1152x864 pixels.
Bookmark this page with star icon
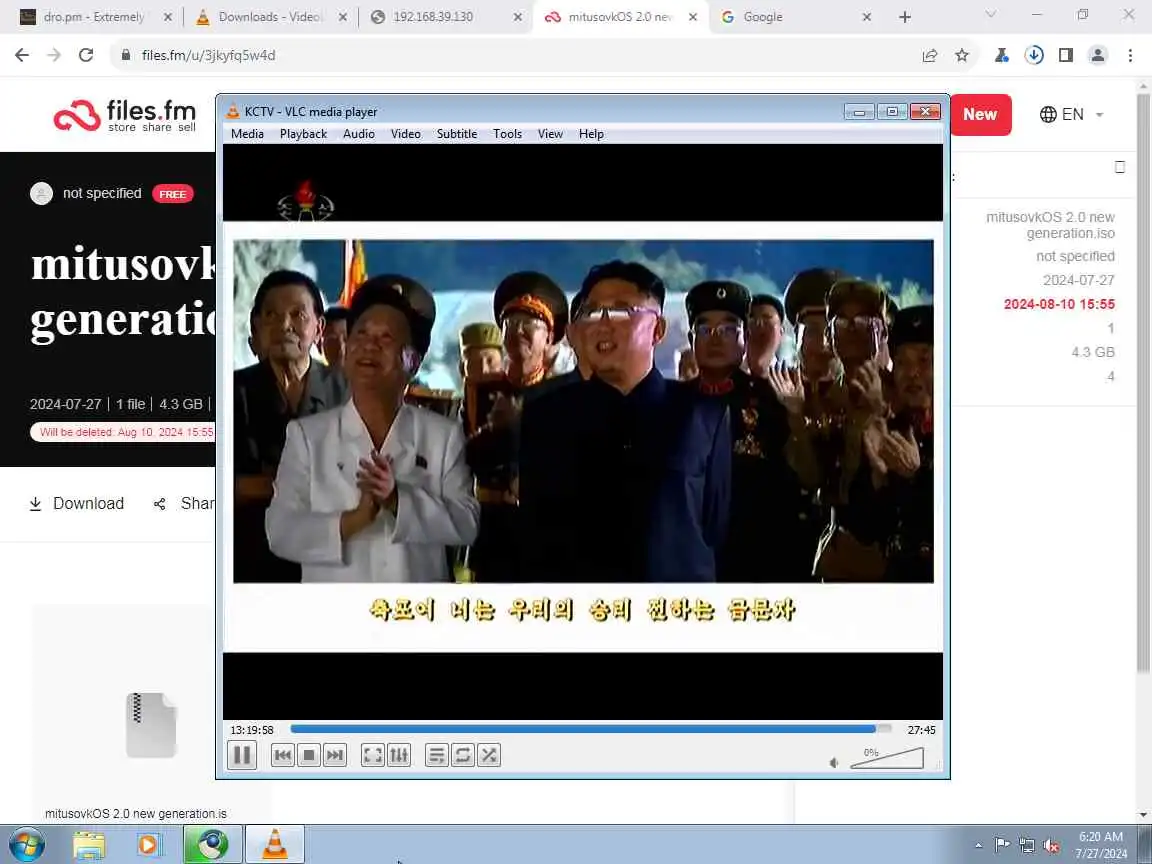tap(962, 55)
